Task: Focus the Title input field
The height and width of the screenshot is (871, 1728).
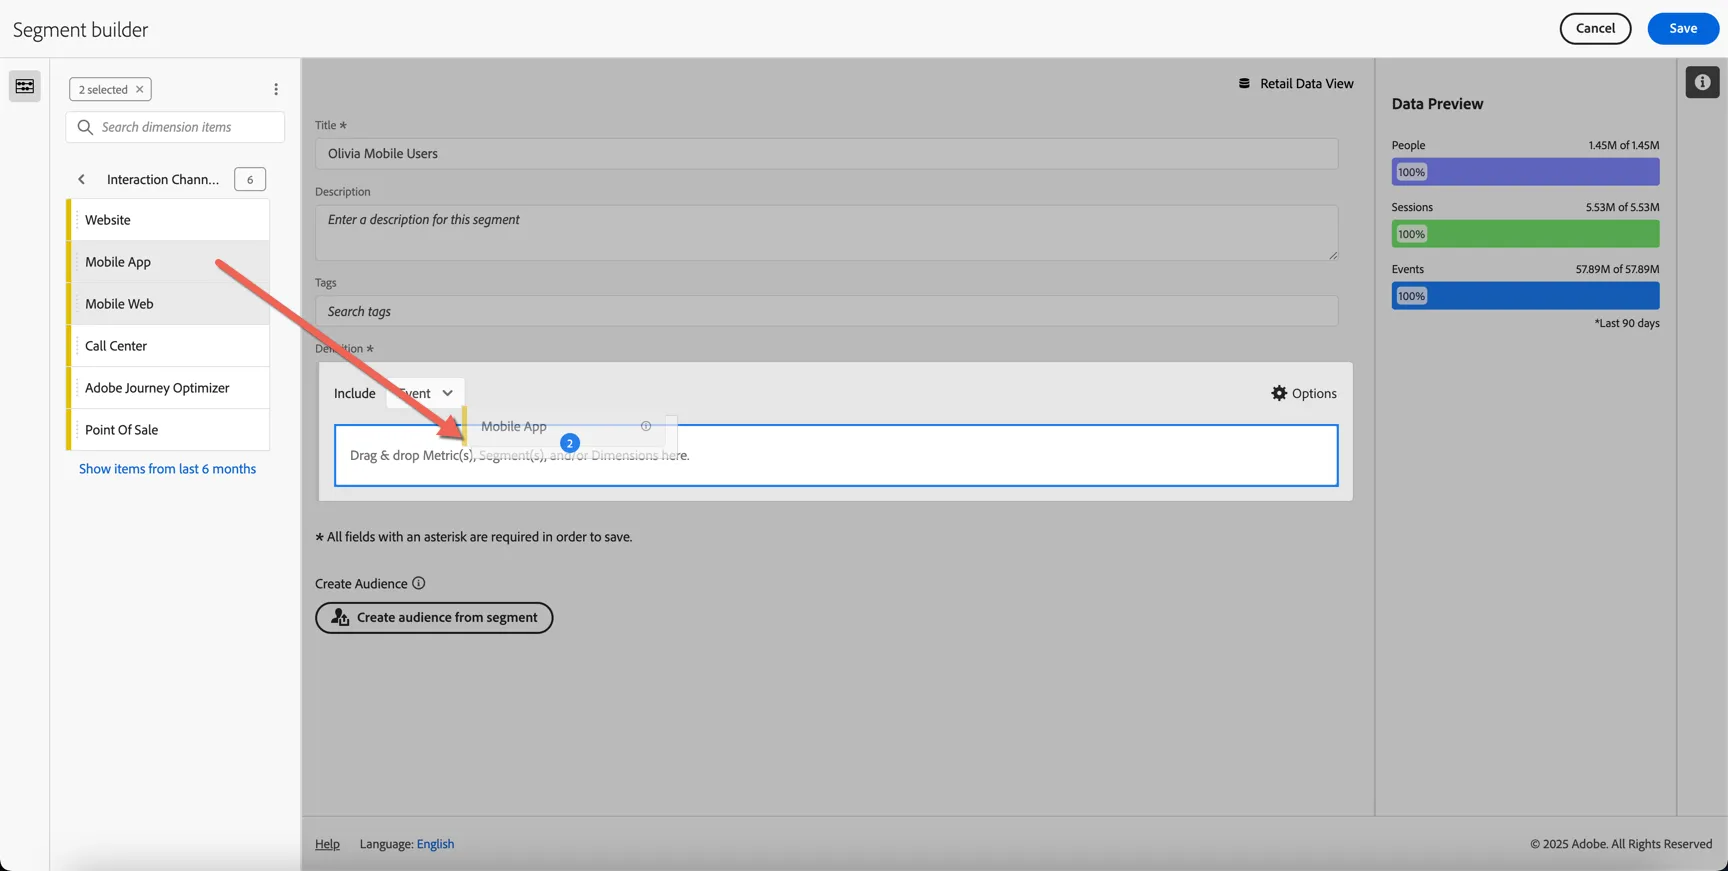Action: pos(826,153)
